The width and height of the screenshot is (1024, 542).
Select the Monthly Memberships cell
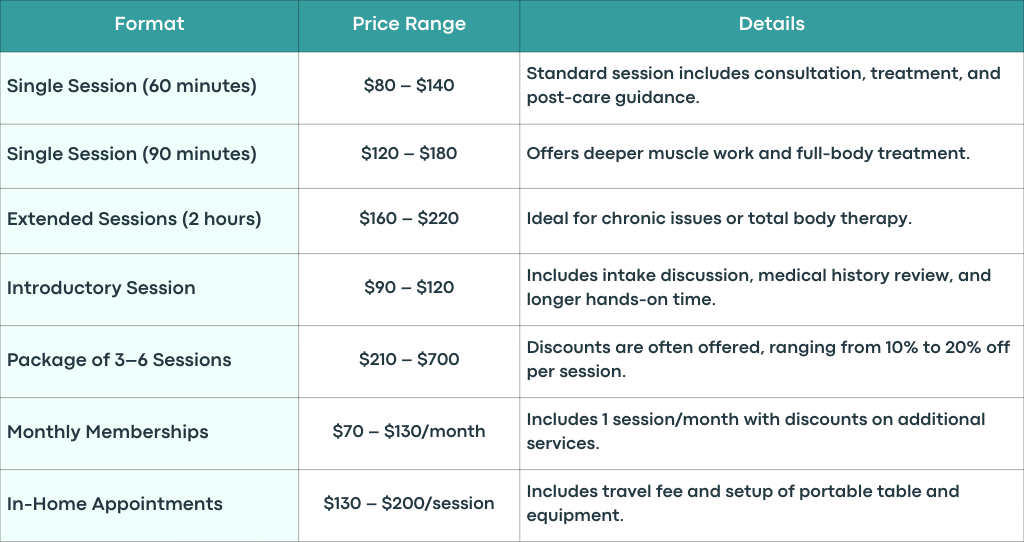pos(149,434)
